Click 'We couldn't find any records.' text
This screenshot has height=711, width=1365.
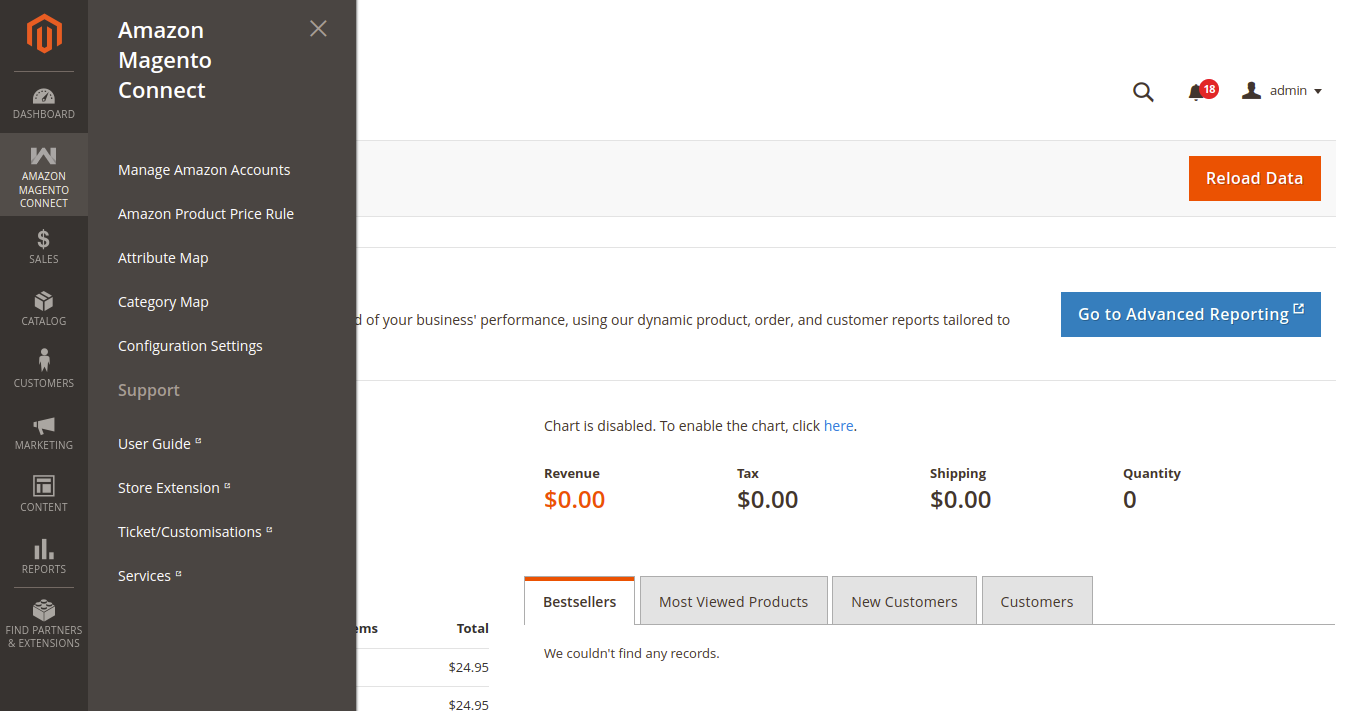631,654
